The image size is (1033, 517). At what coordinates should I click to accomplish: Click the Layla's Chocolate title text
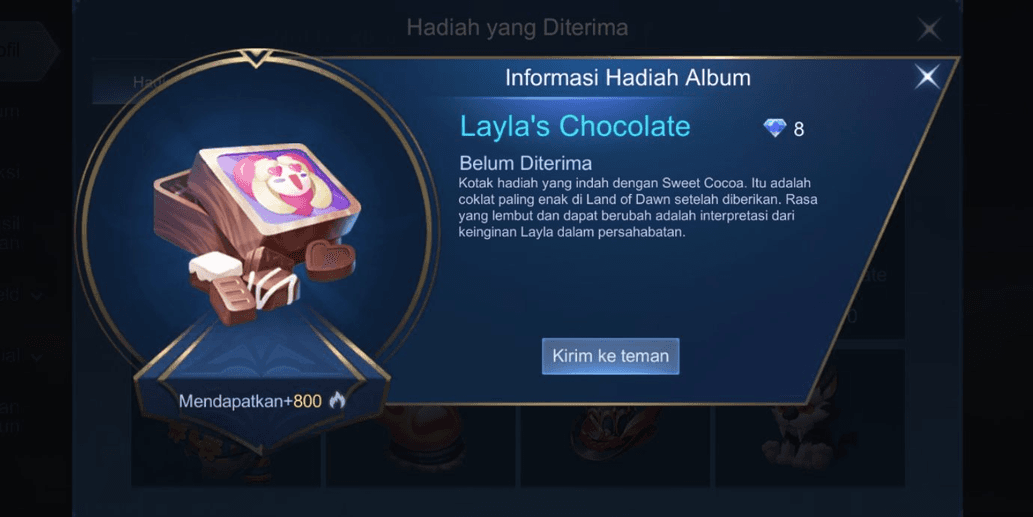(x=574, y=126)
